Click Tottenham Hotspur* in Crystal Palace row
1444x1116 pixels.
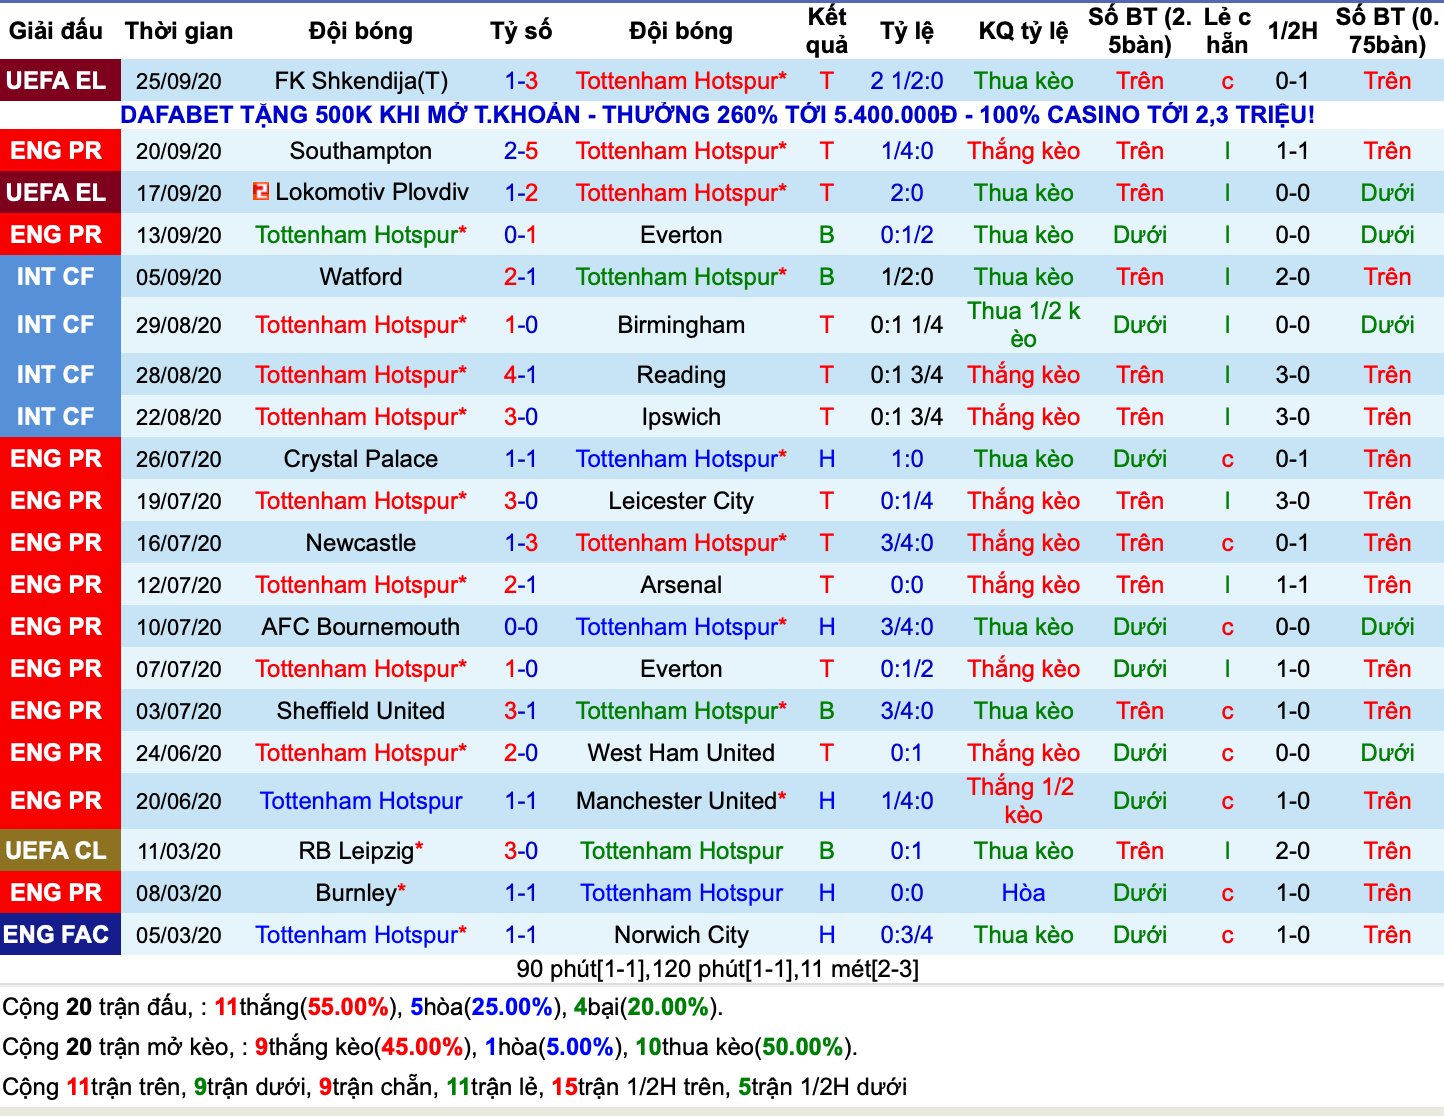[x=681, y=459]
